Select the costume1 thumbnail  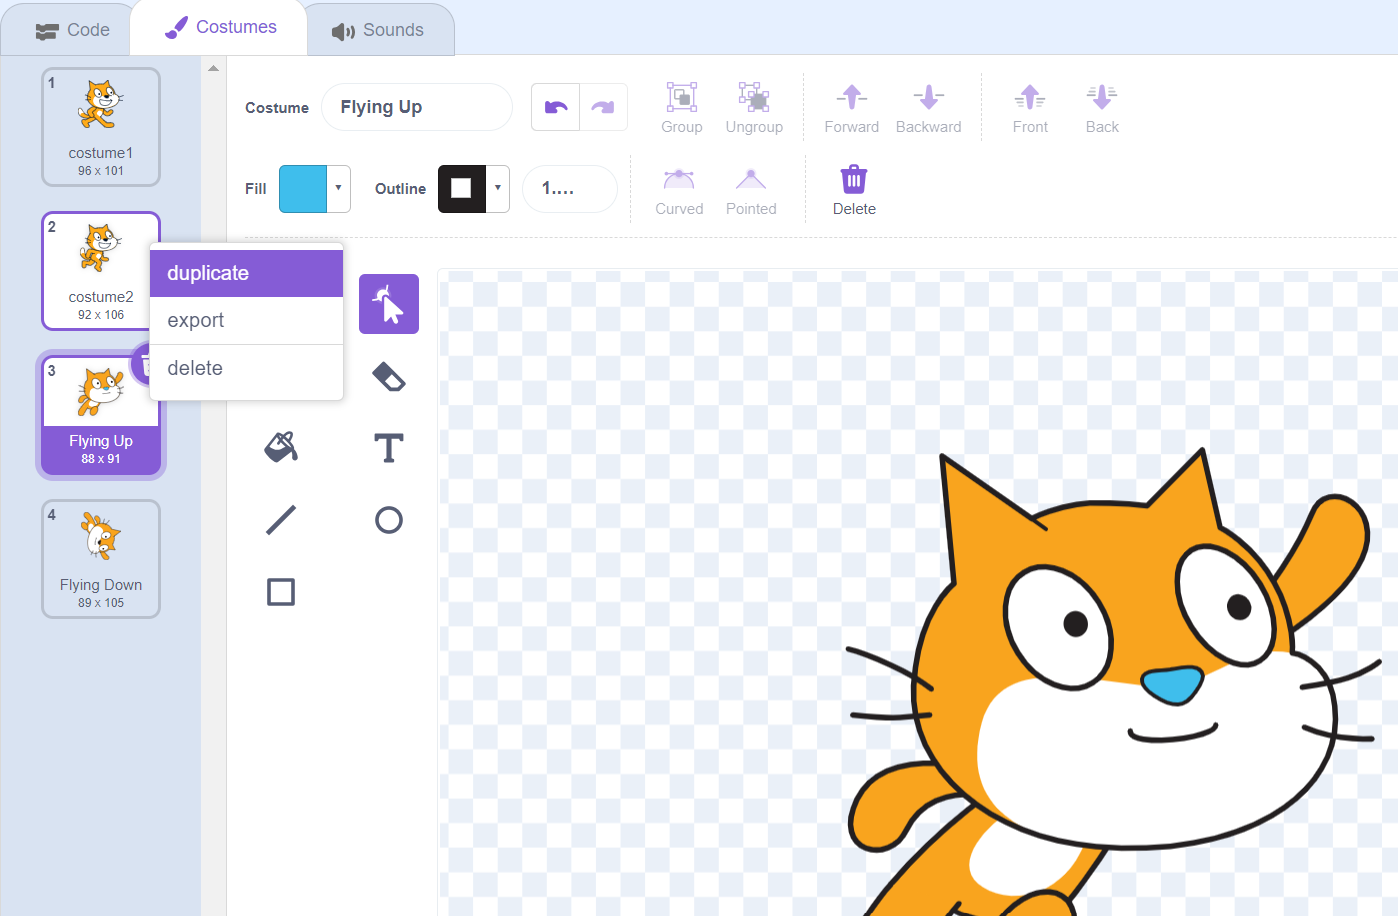click(101, 127)
